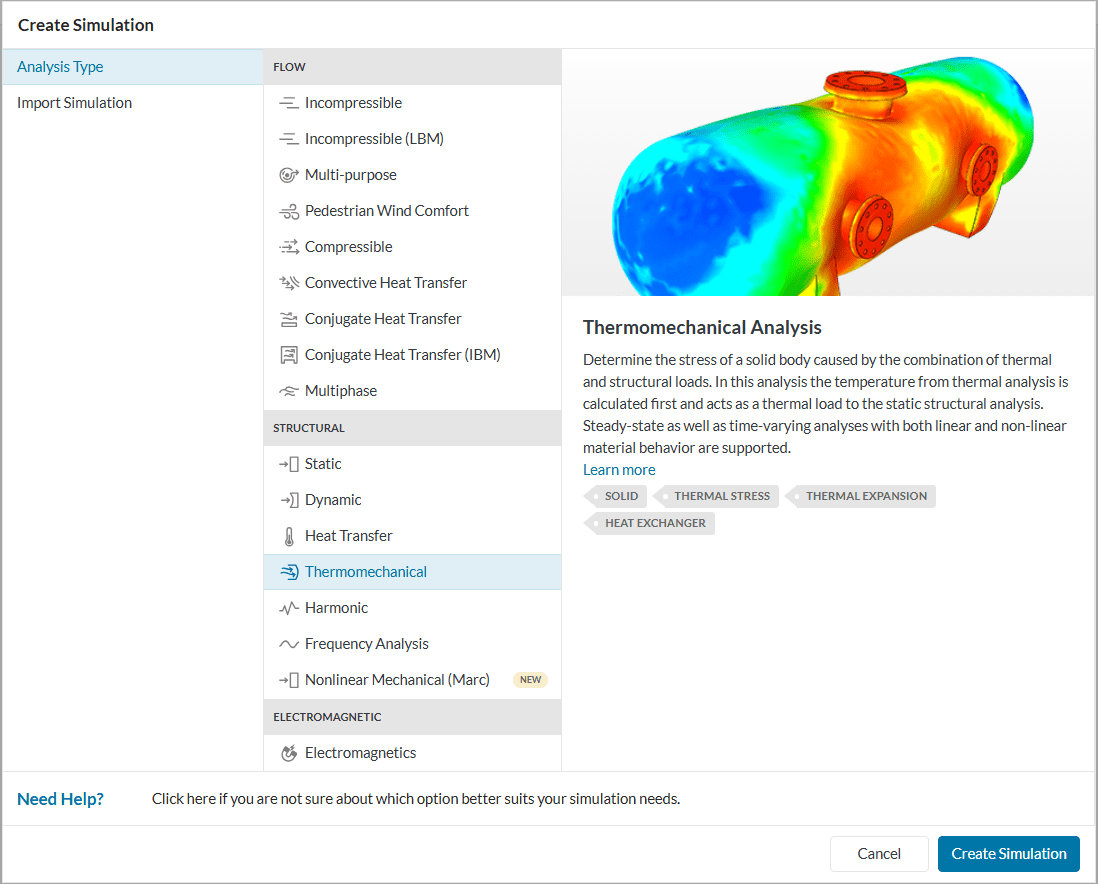Image resolution: width=1098 pixels, height=884 pixels.
Task: Click the Harmonic waveform icon
Action: pos(289,608)
